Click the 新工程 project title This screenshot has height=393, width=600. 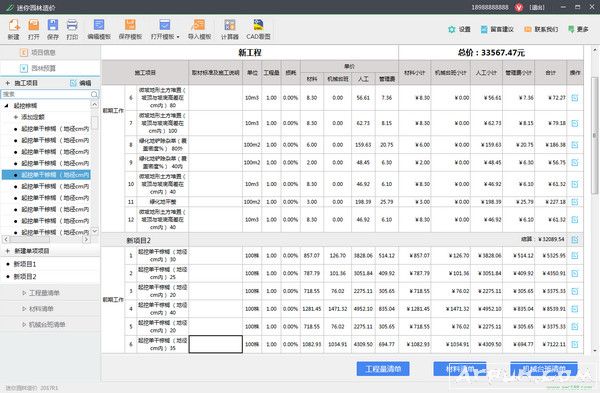click(x=250, y=52)
